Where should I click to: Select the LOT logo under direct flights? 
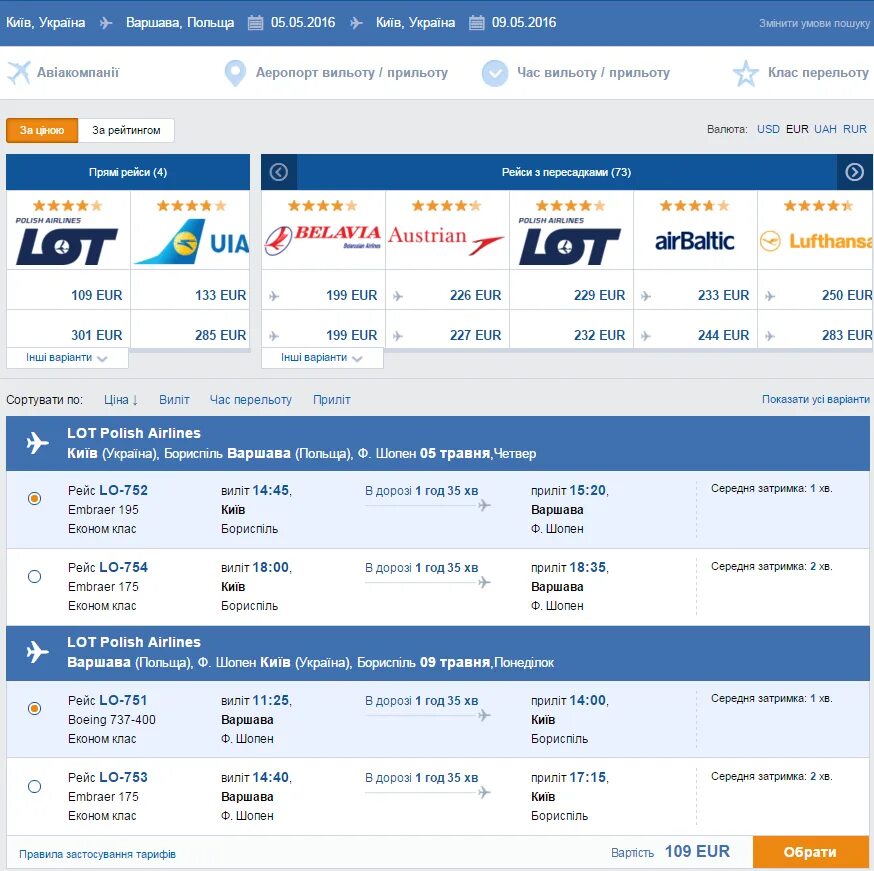pyautogui.click(x=66, y=241)
